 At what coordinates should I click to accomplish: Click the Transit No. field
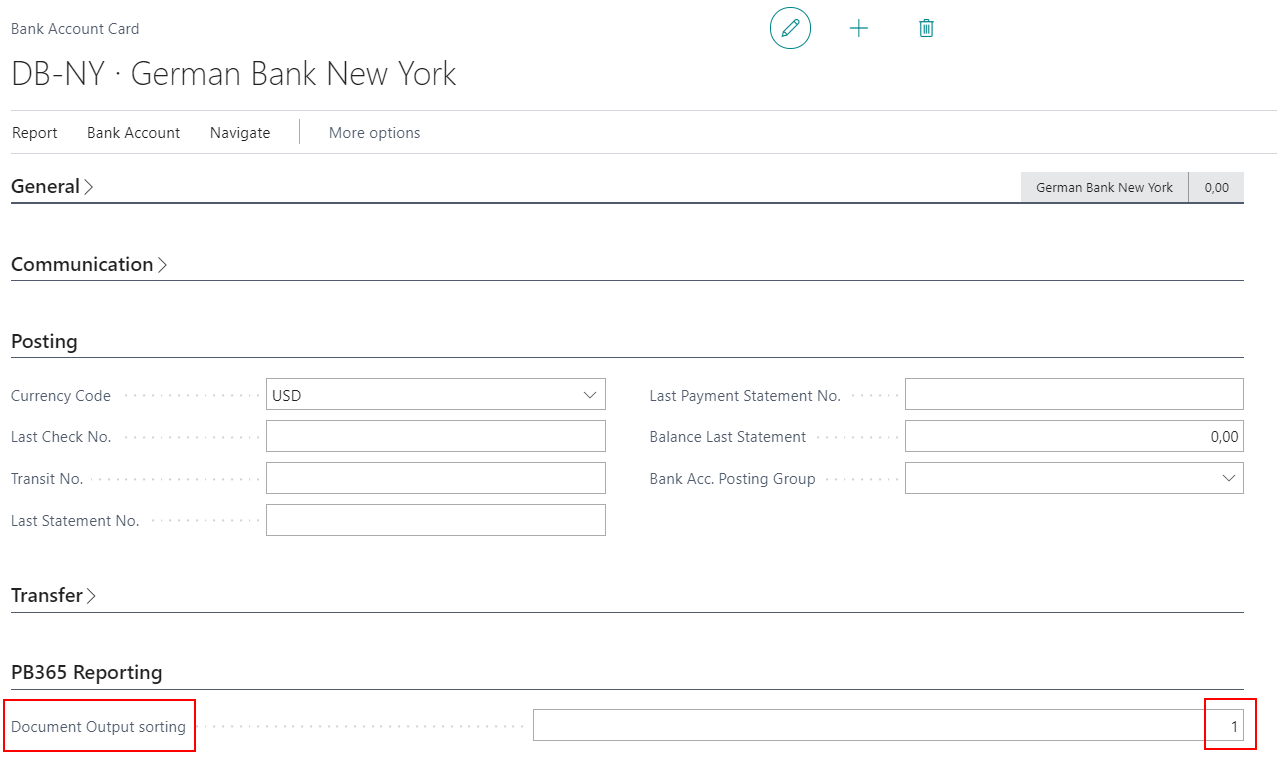(x=436, y=478)
